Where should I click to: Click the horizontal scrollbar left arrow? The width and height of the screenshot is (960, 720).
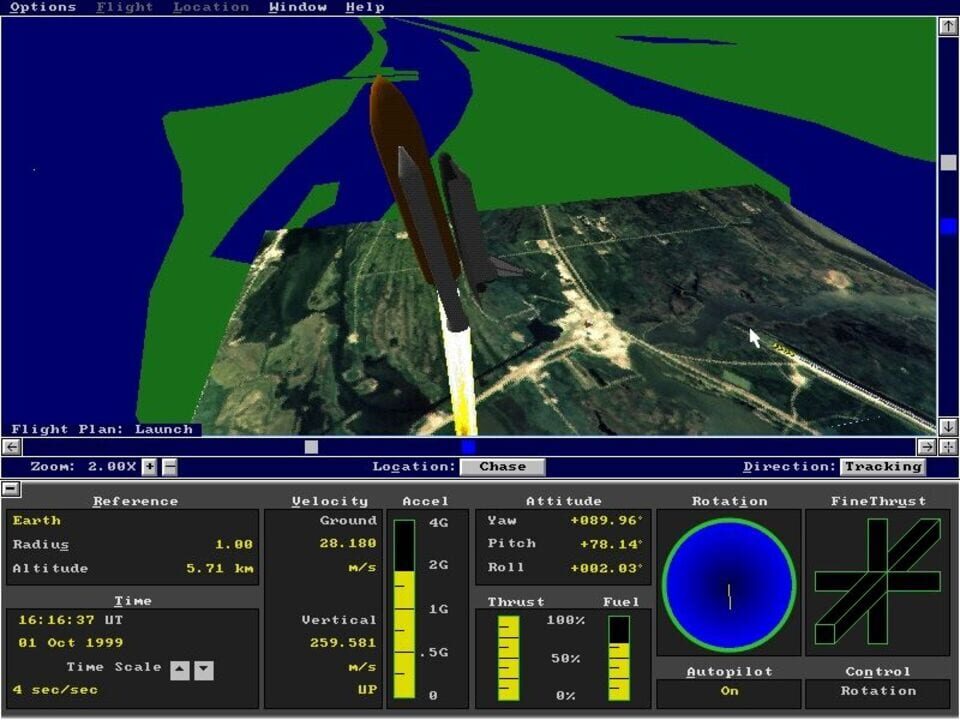[x=10, y=446]
